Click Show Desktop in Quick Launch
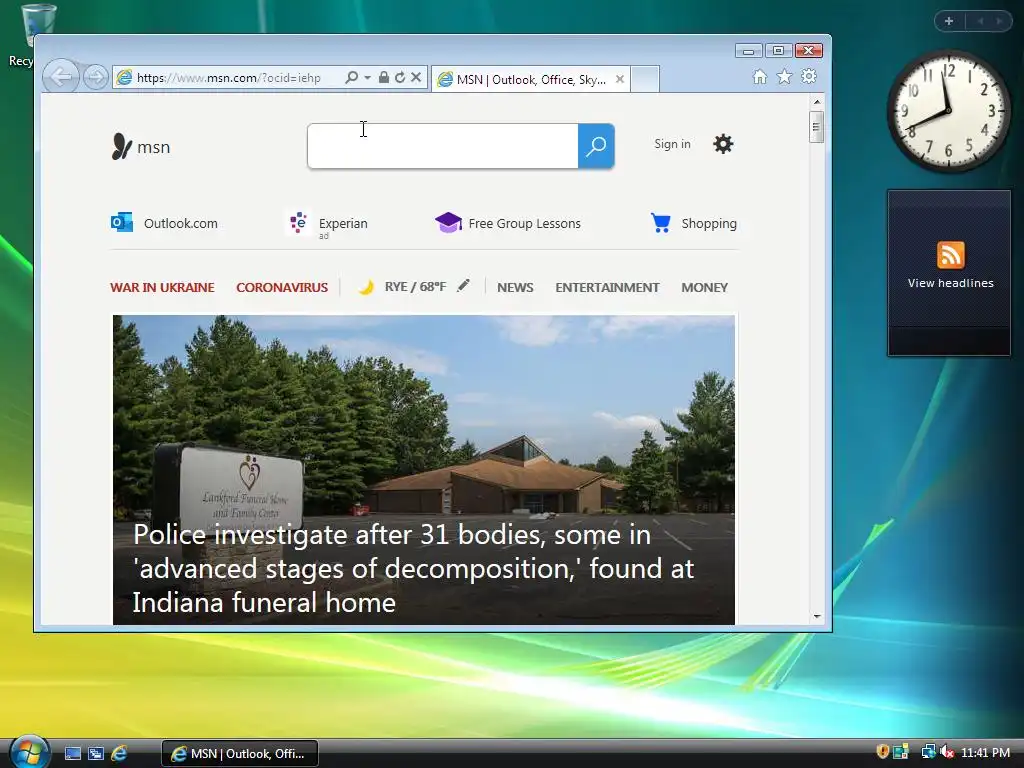1024x768 pixels. click(x=72, y=754)
